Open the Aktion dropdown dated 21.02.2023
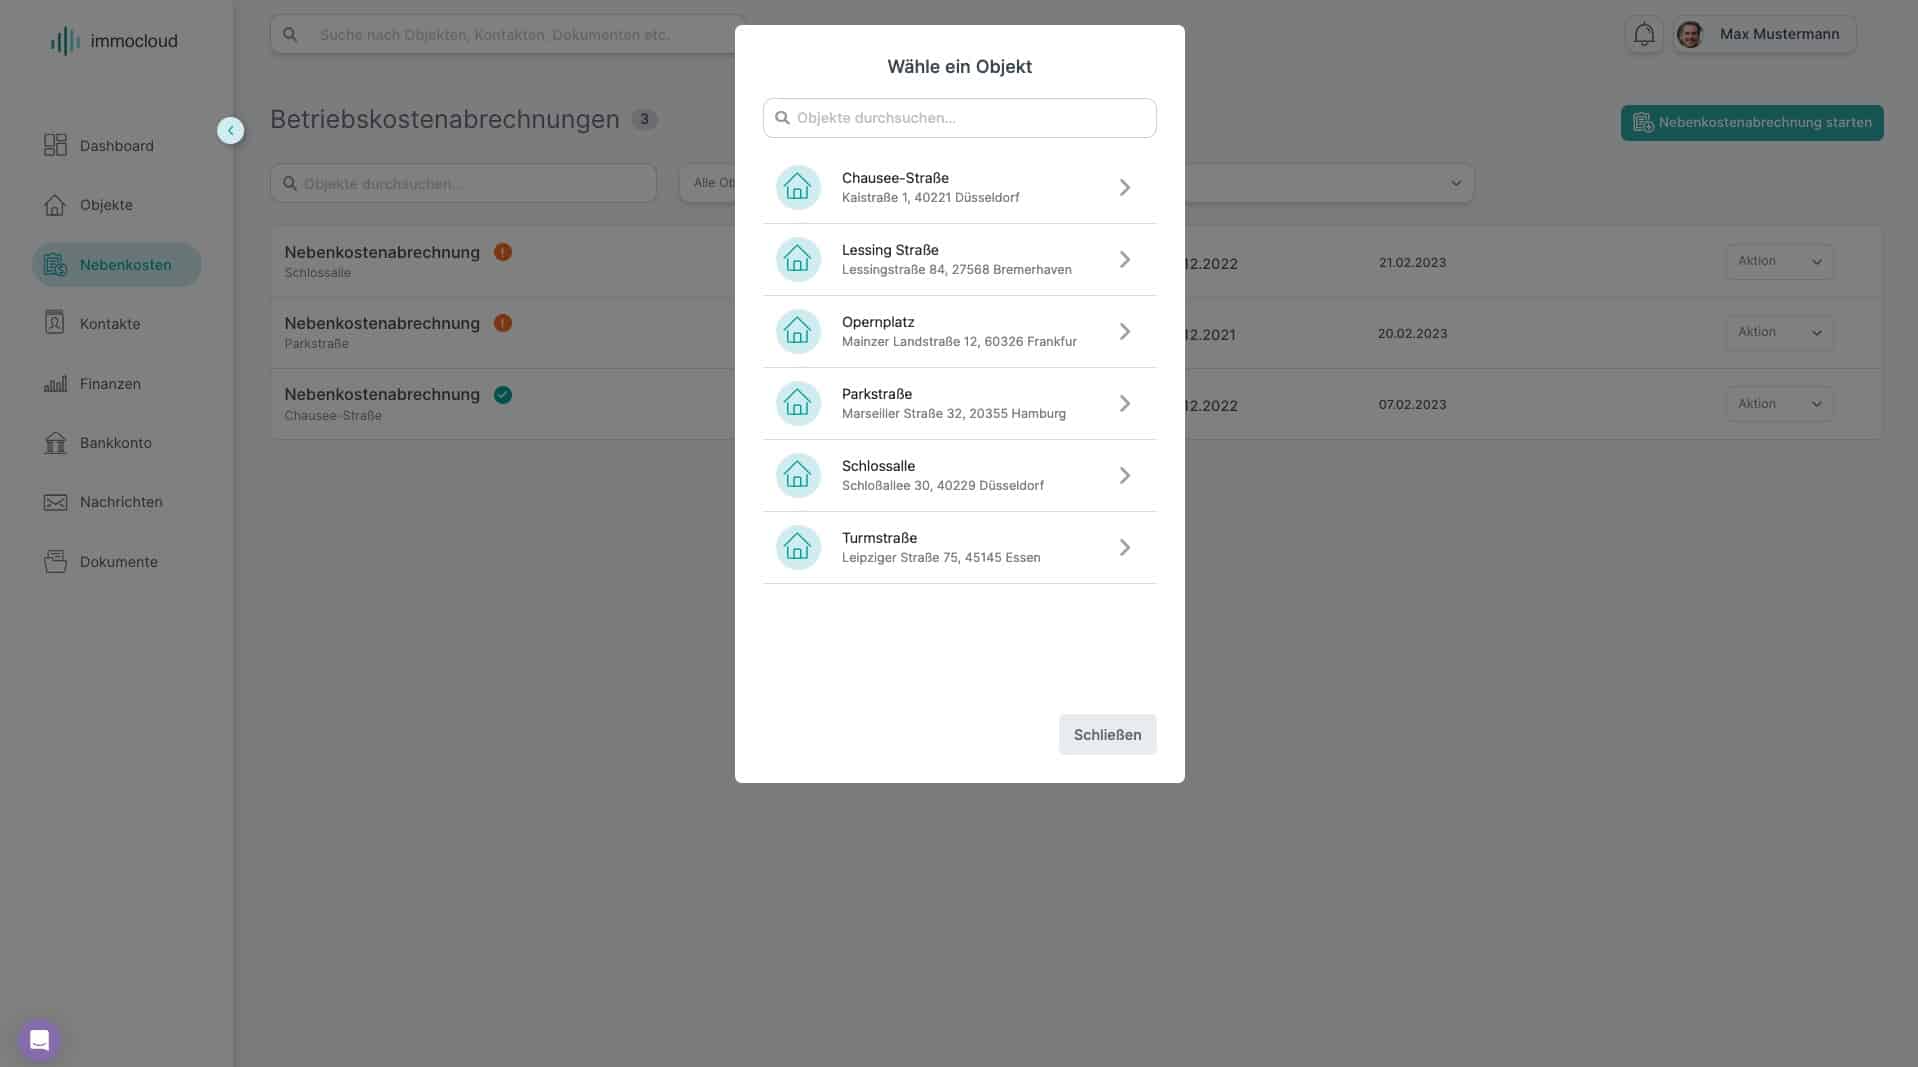Screen dimensions: 1918x1067 click(1779, 262)
